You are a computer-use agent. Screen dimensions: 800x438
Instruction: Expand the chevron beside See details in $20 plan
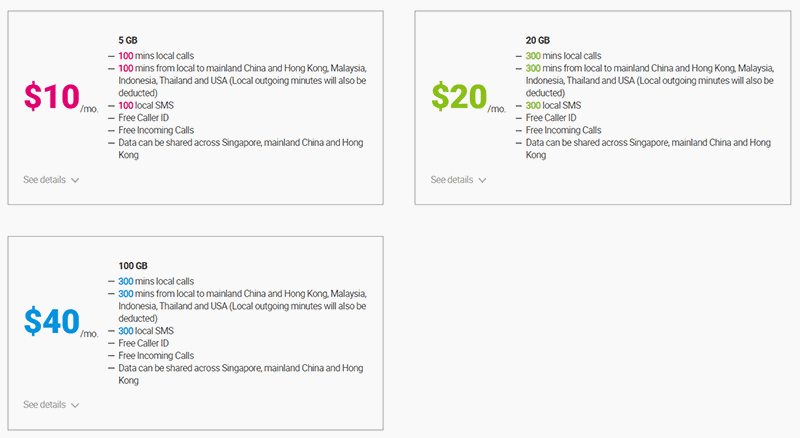click(482, 181)
